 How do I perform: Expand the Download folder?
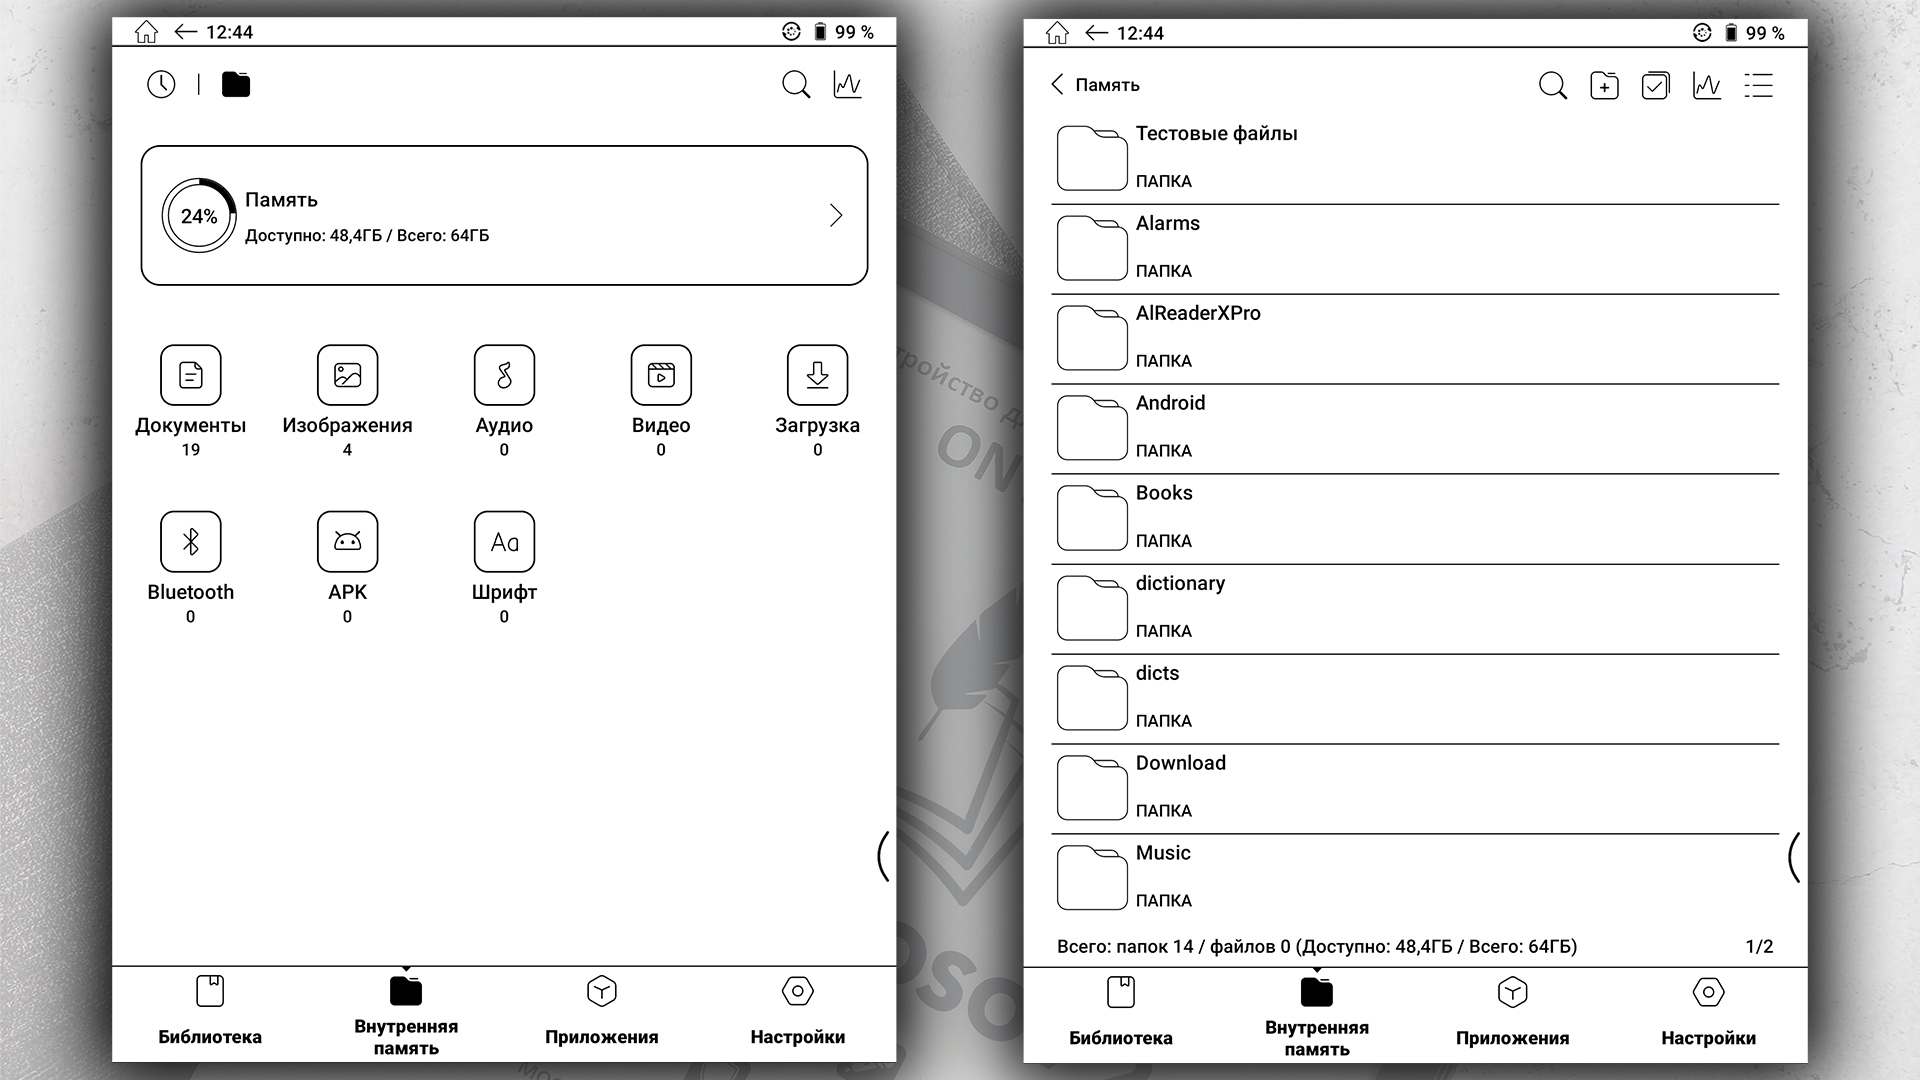coord(1418,785)
